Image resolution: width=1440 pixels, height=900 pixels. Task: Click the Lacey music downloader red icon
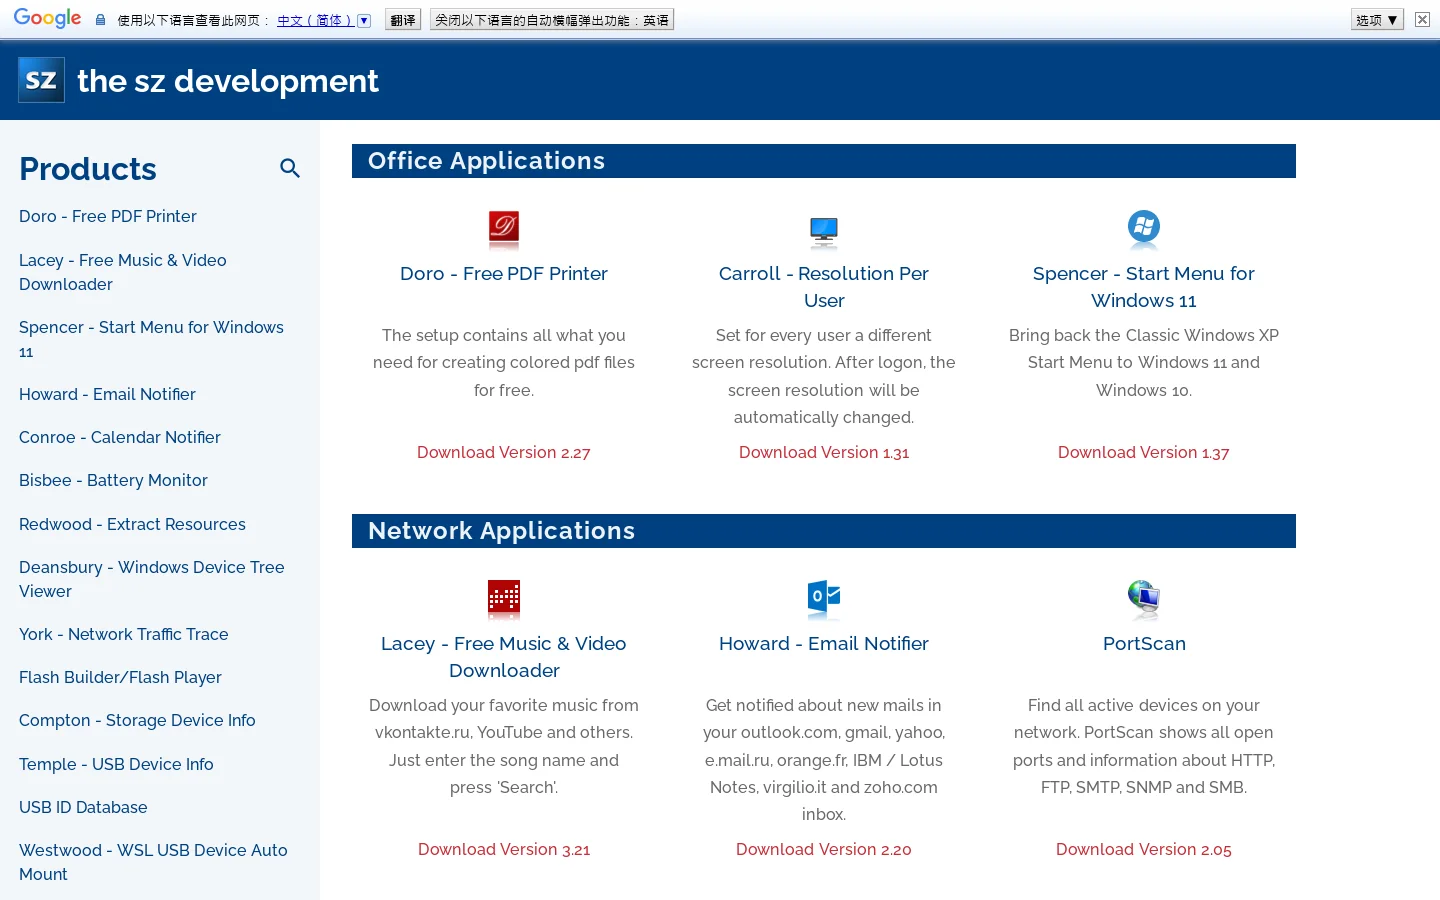click(504, 599)
